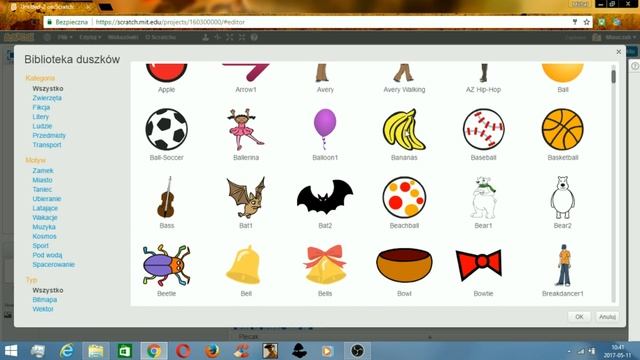Filter sprites by Wektor type
This screenshot has height=360, width=640.
[43, 309]
